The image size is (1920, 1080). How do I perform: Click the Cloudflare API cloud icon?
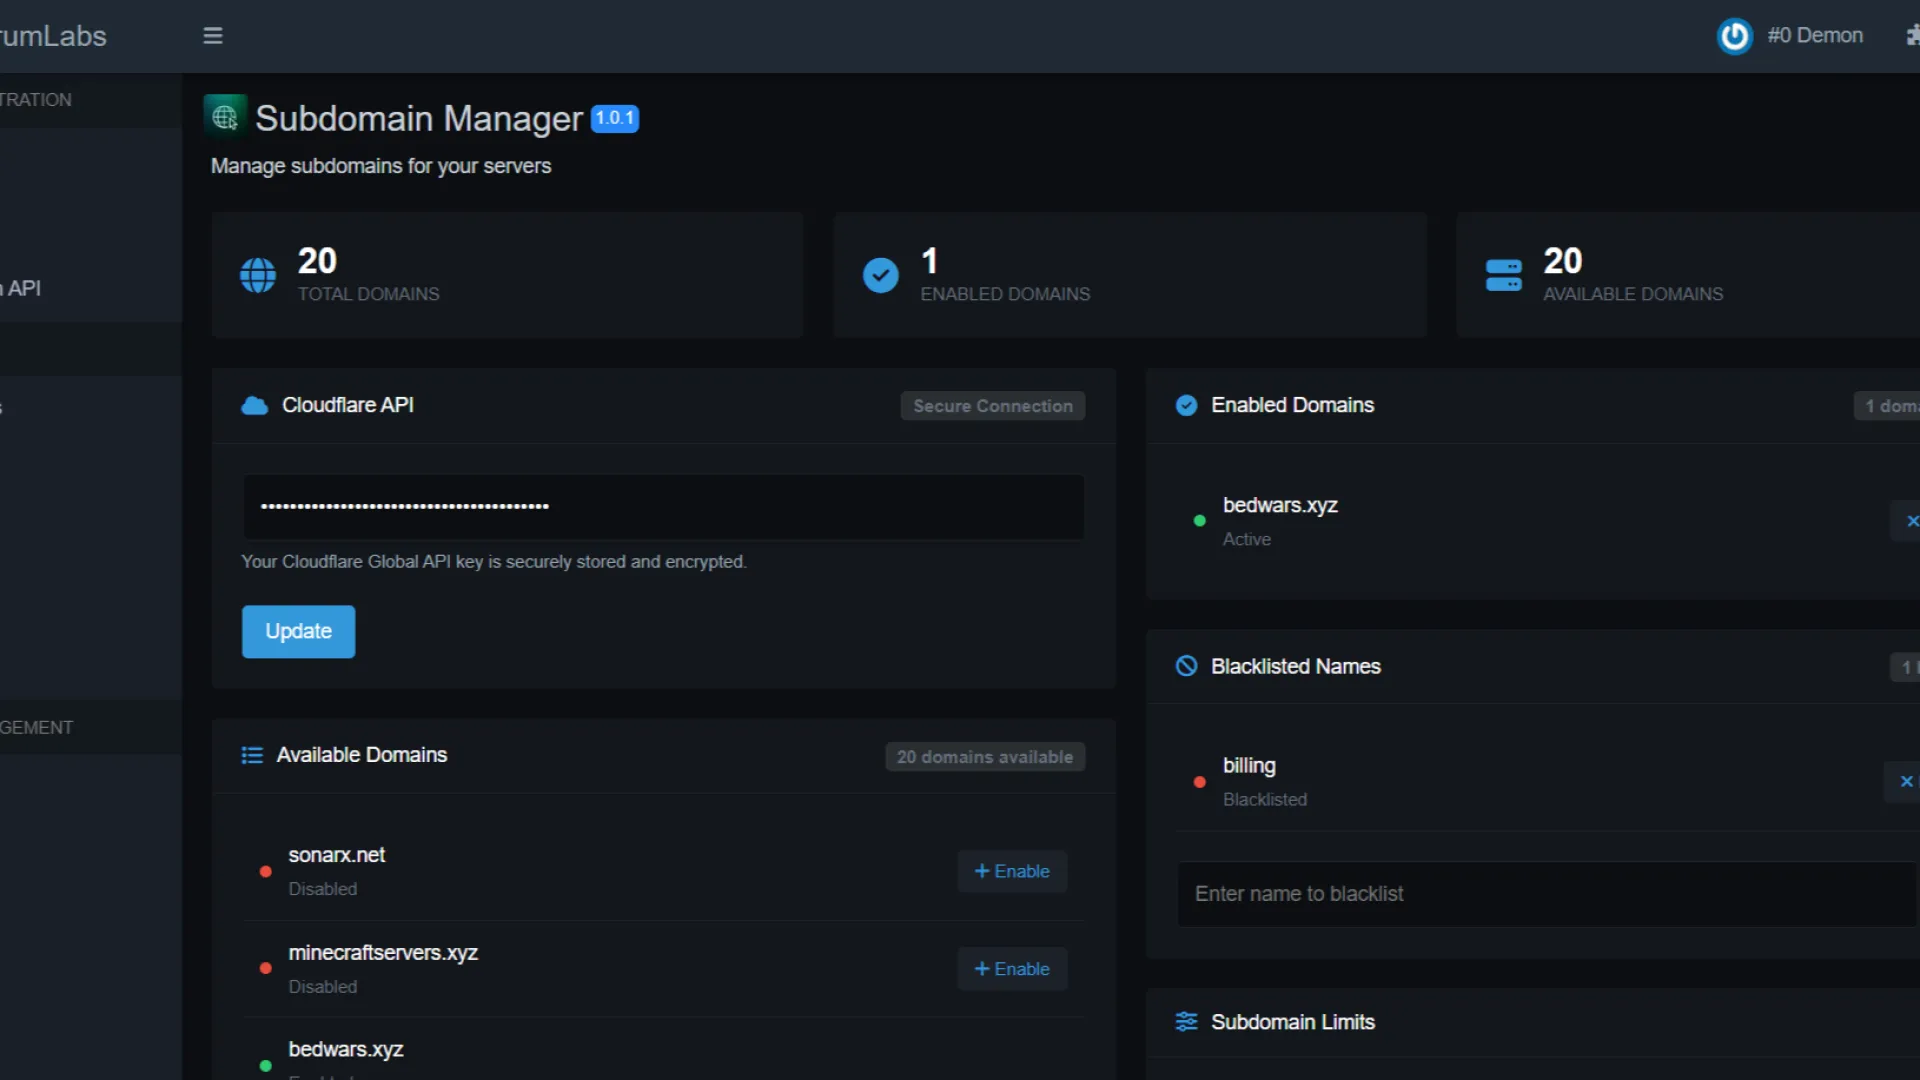coord(255,405)
